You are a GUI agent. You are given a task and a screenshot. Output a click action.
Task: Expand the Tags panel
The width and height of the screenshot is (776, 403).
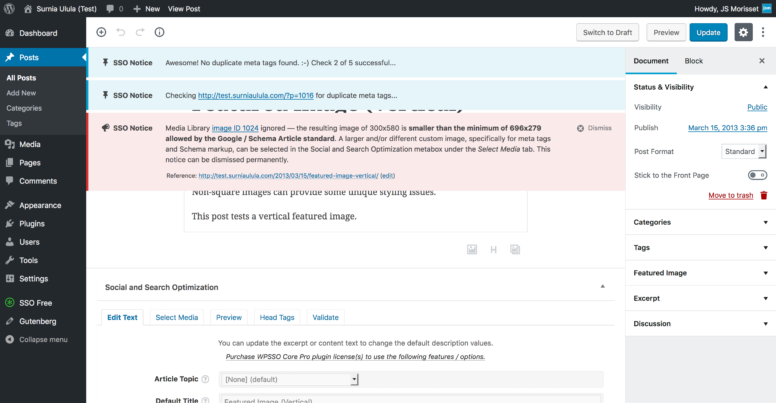(x=700, y=248)
